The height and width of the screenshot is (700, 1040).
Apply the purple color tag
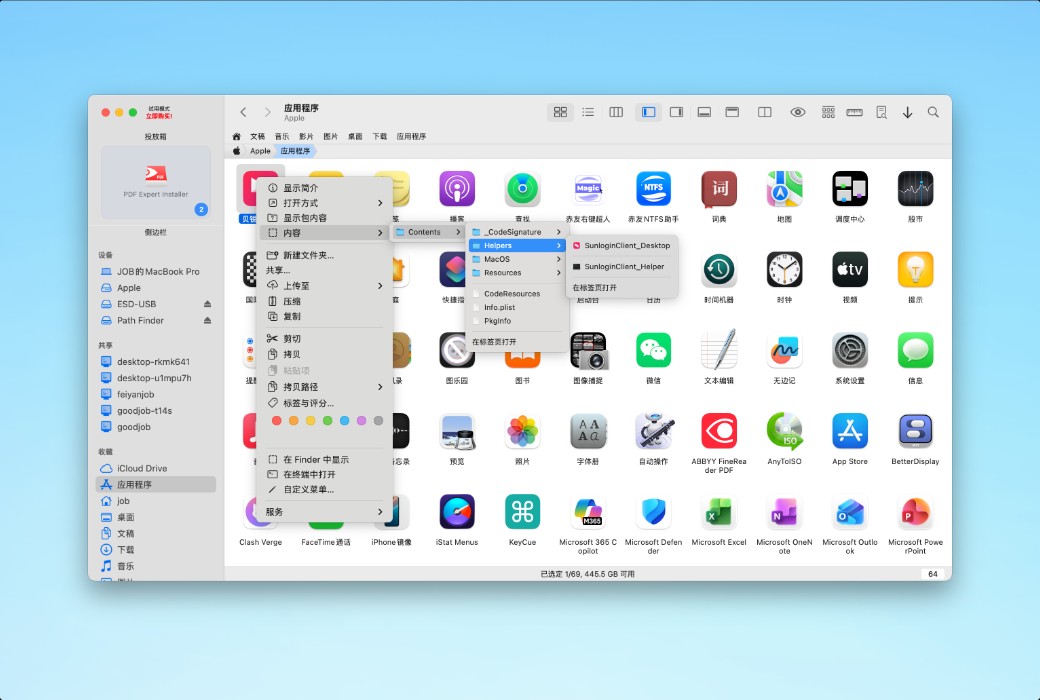pos(361,421)
